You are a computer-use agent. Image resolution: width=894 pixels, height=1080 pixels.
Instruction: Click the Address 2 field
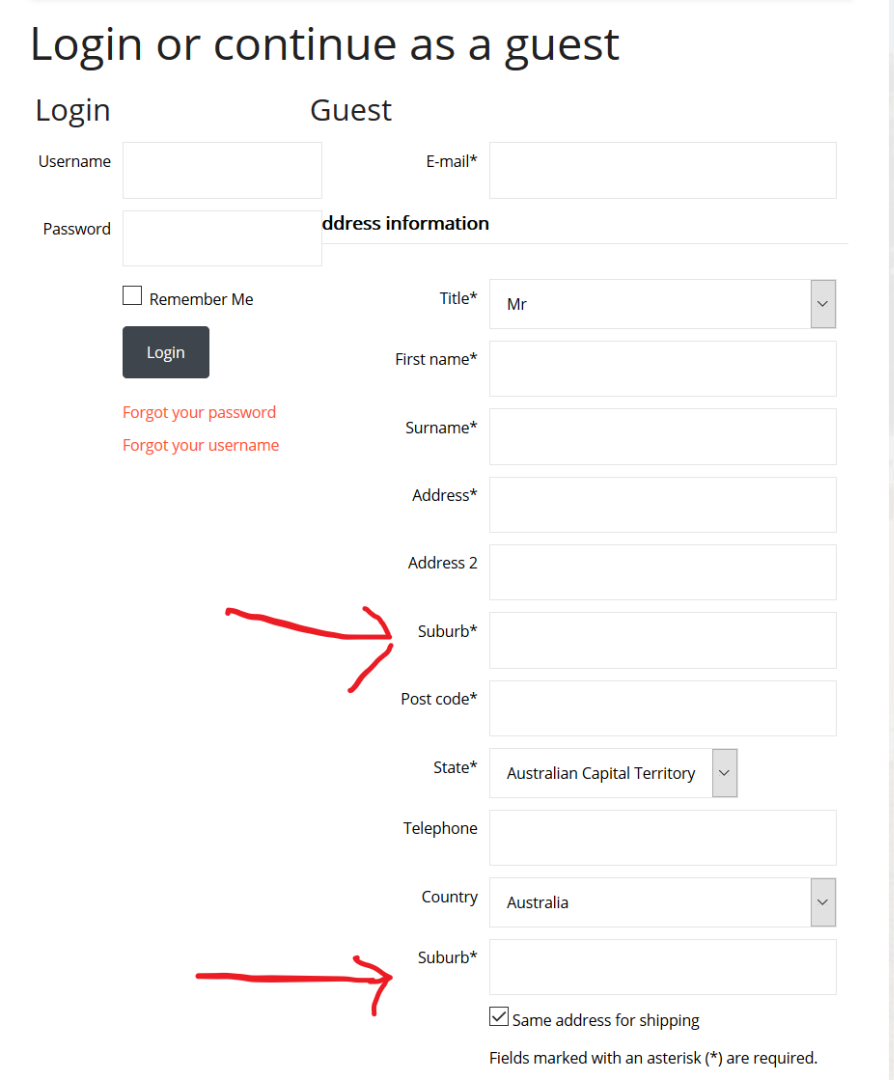663,572
